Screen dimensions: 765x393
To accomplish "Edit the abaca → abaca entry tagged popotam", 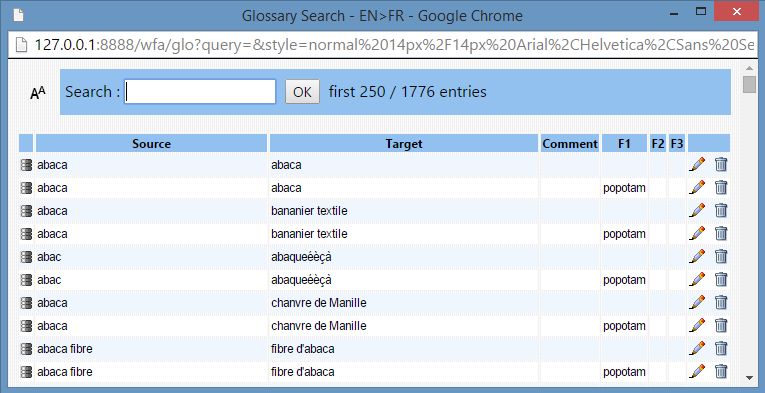I will (x=697, y=187).
